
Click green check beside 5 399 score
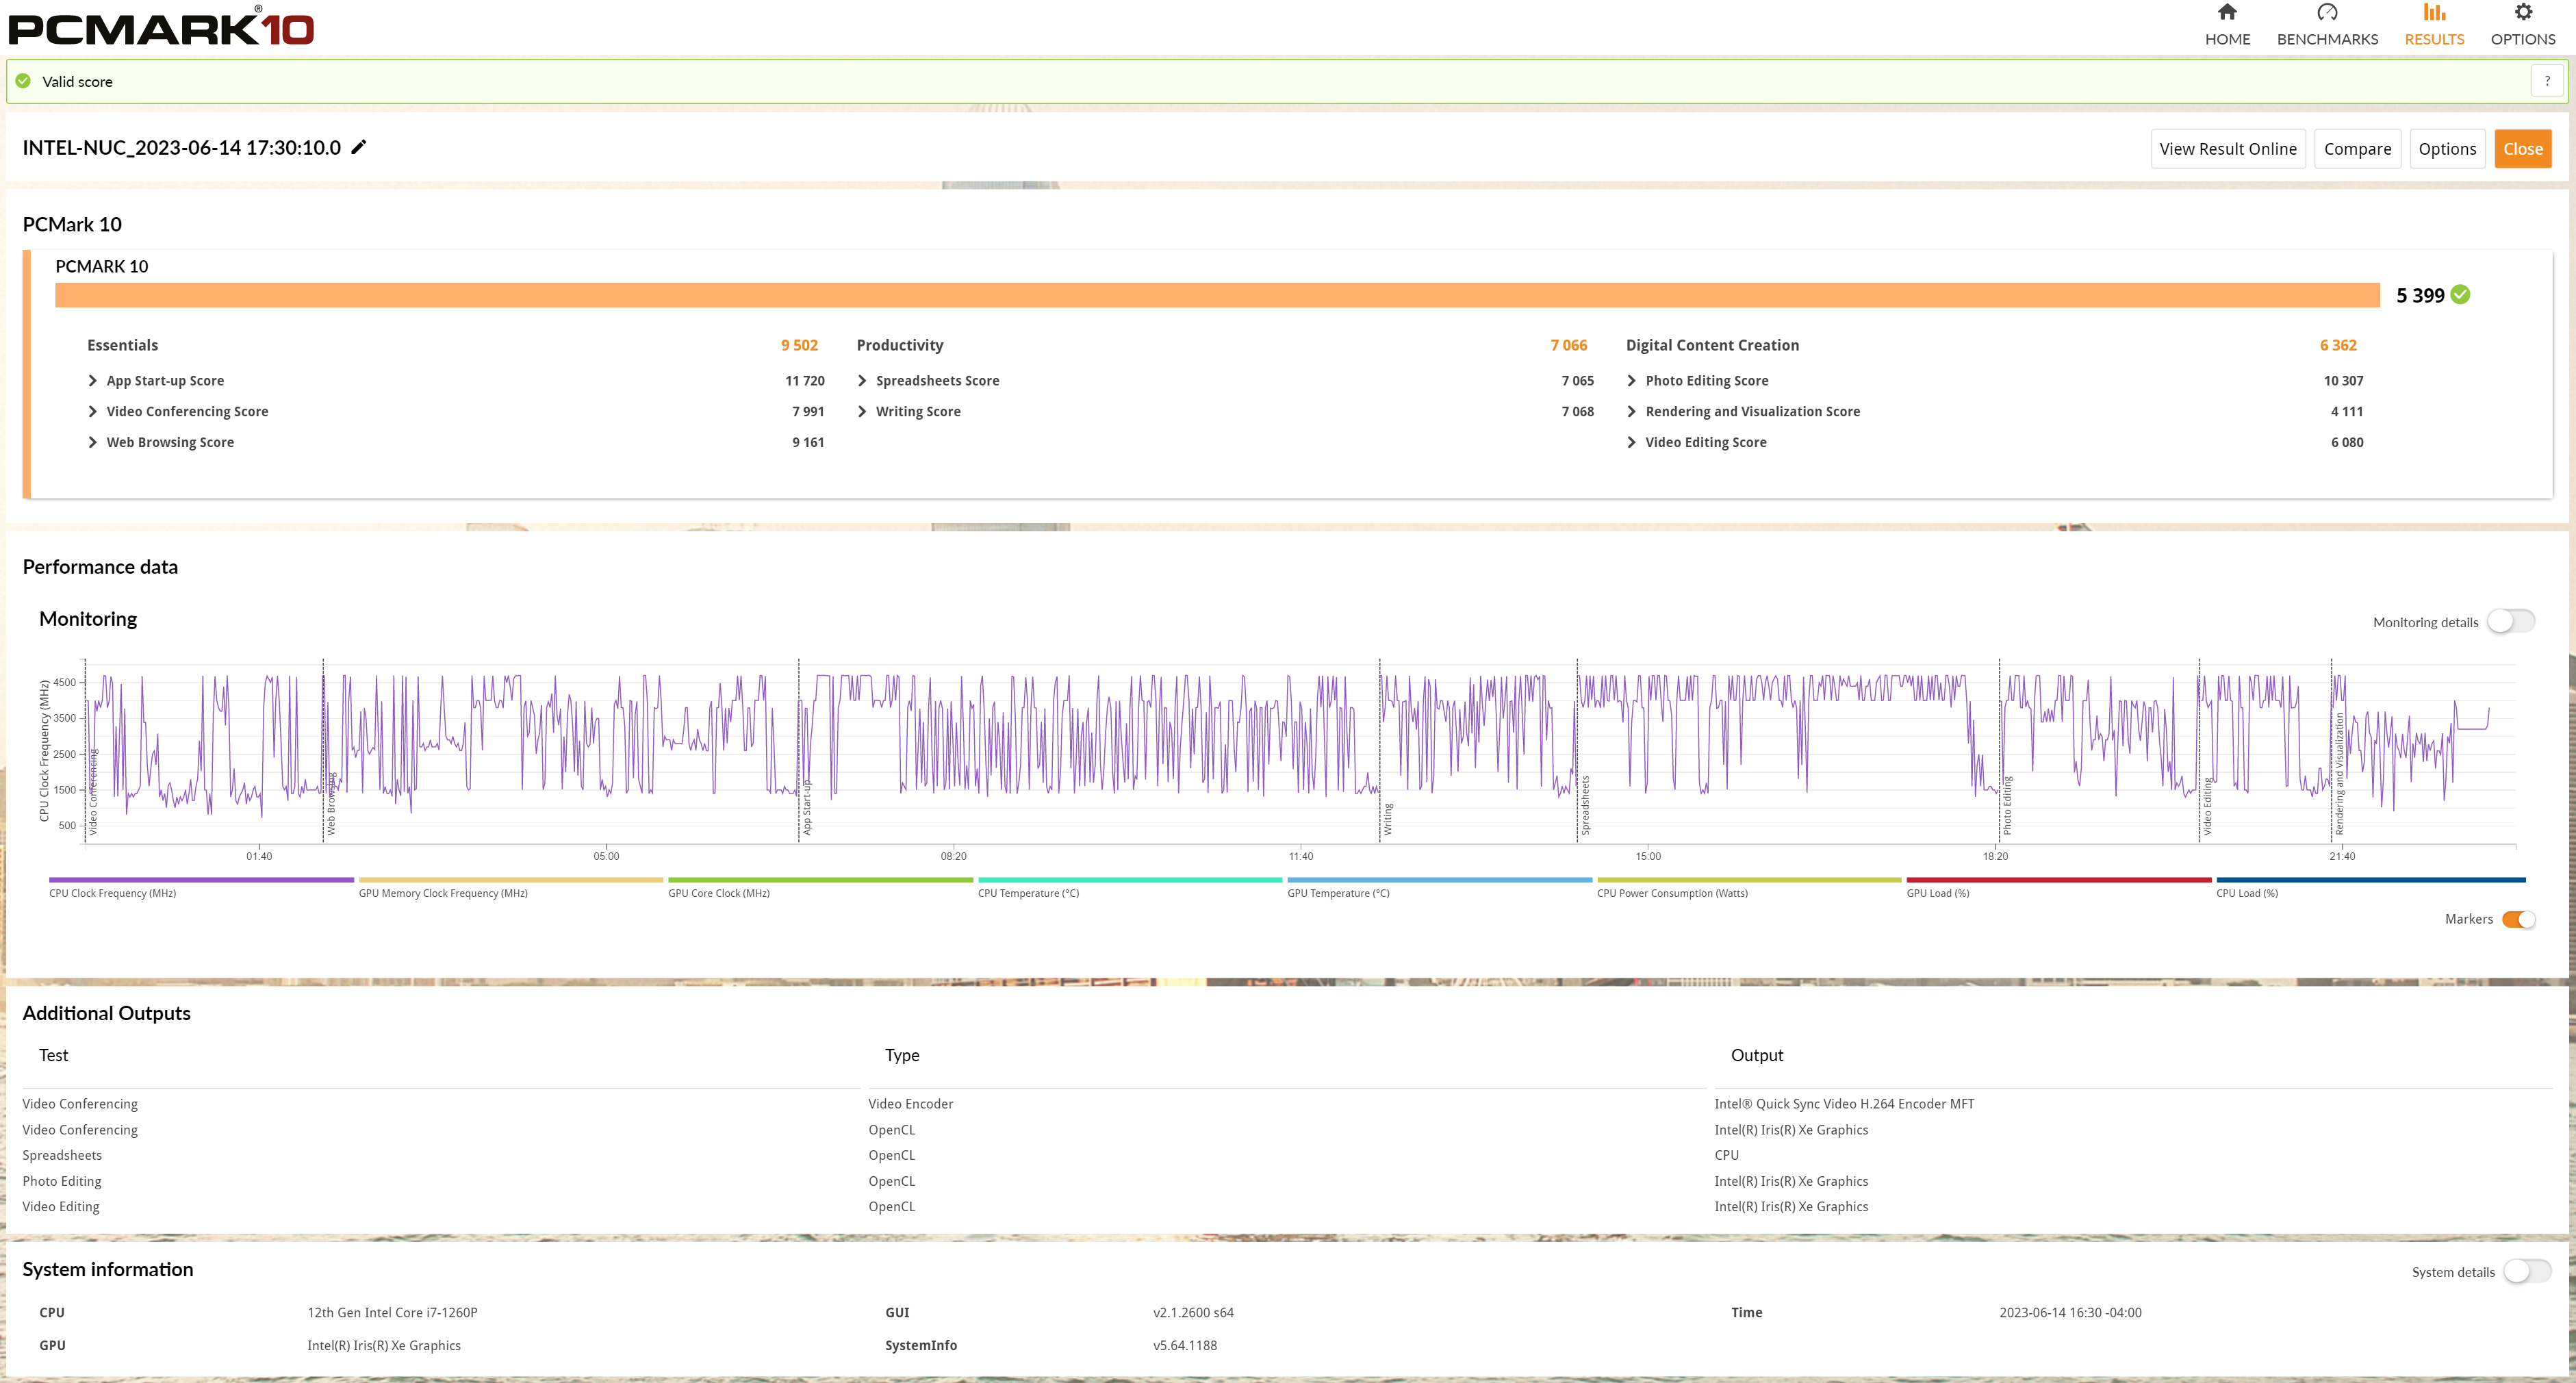click(x=2460, y=295)
